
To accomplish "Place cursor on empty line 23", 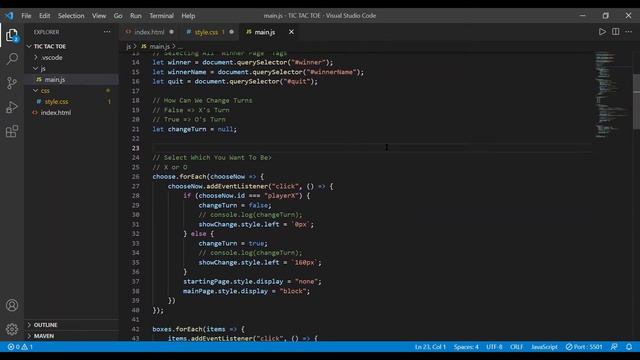I will click(371, 148).
